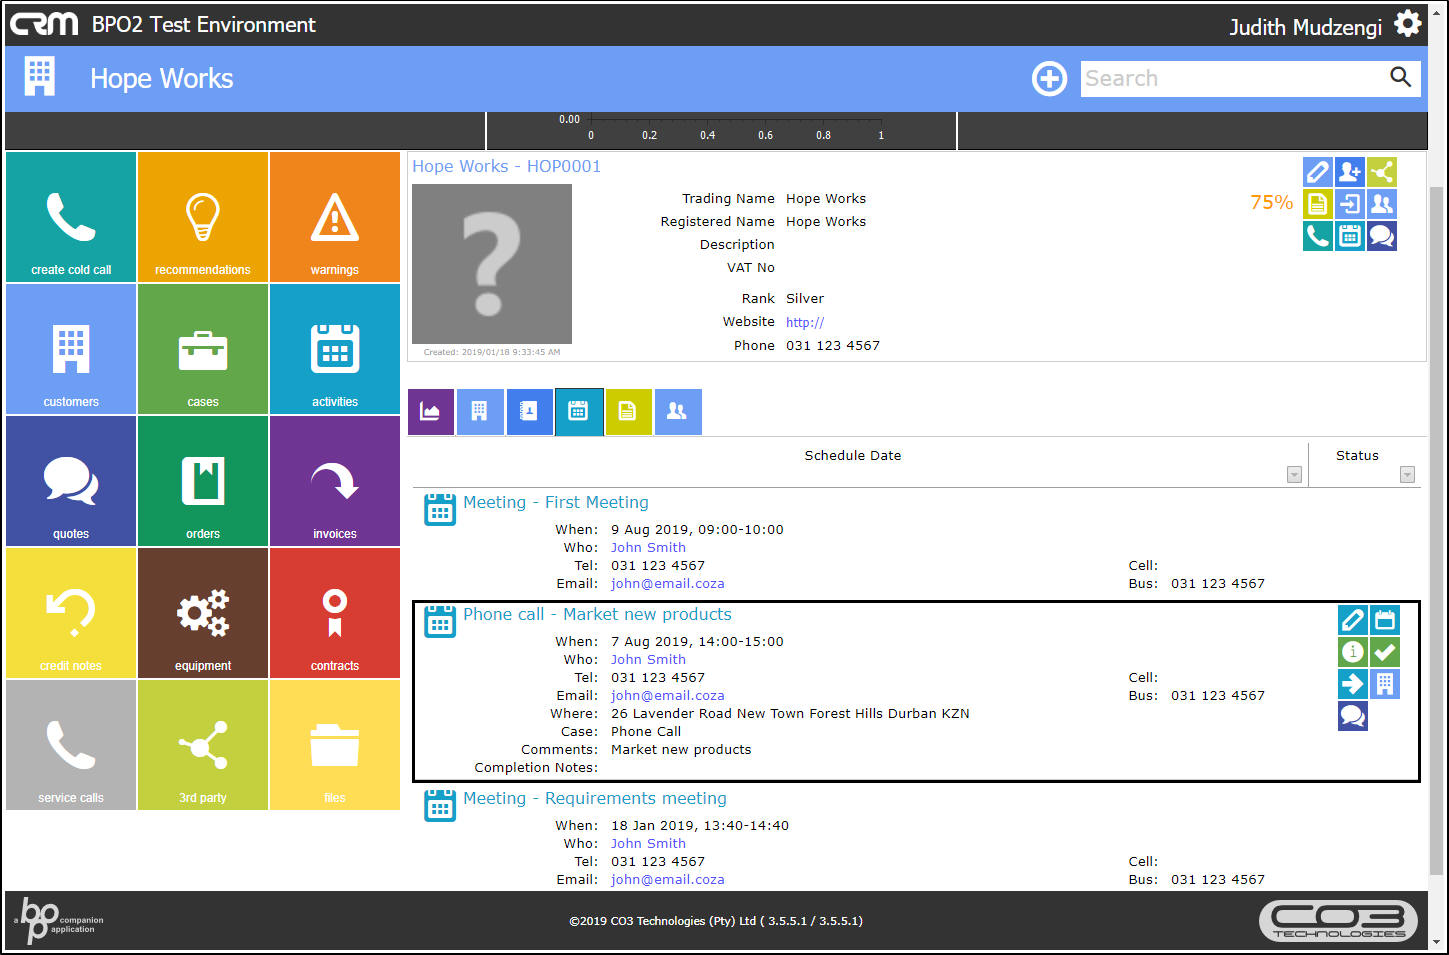Switch to the yellow document tab
The height and width of the screenshot is (955, 1449).
click(x=628, y=412)
